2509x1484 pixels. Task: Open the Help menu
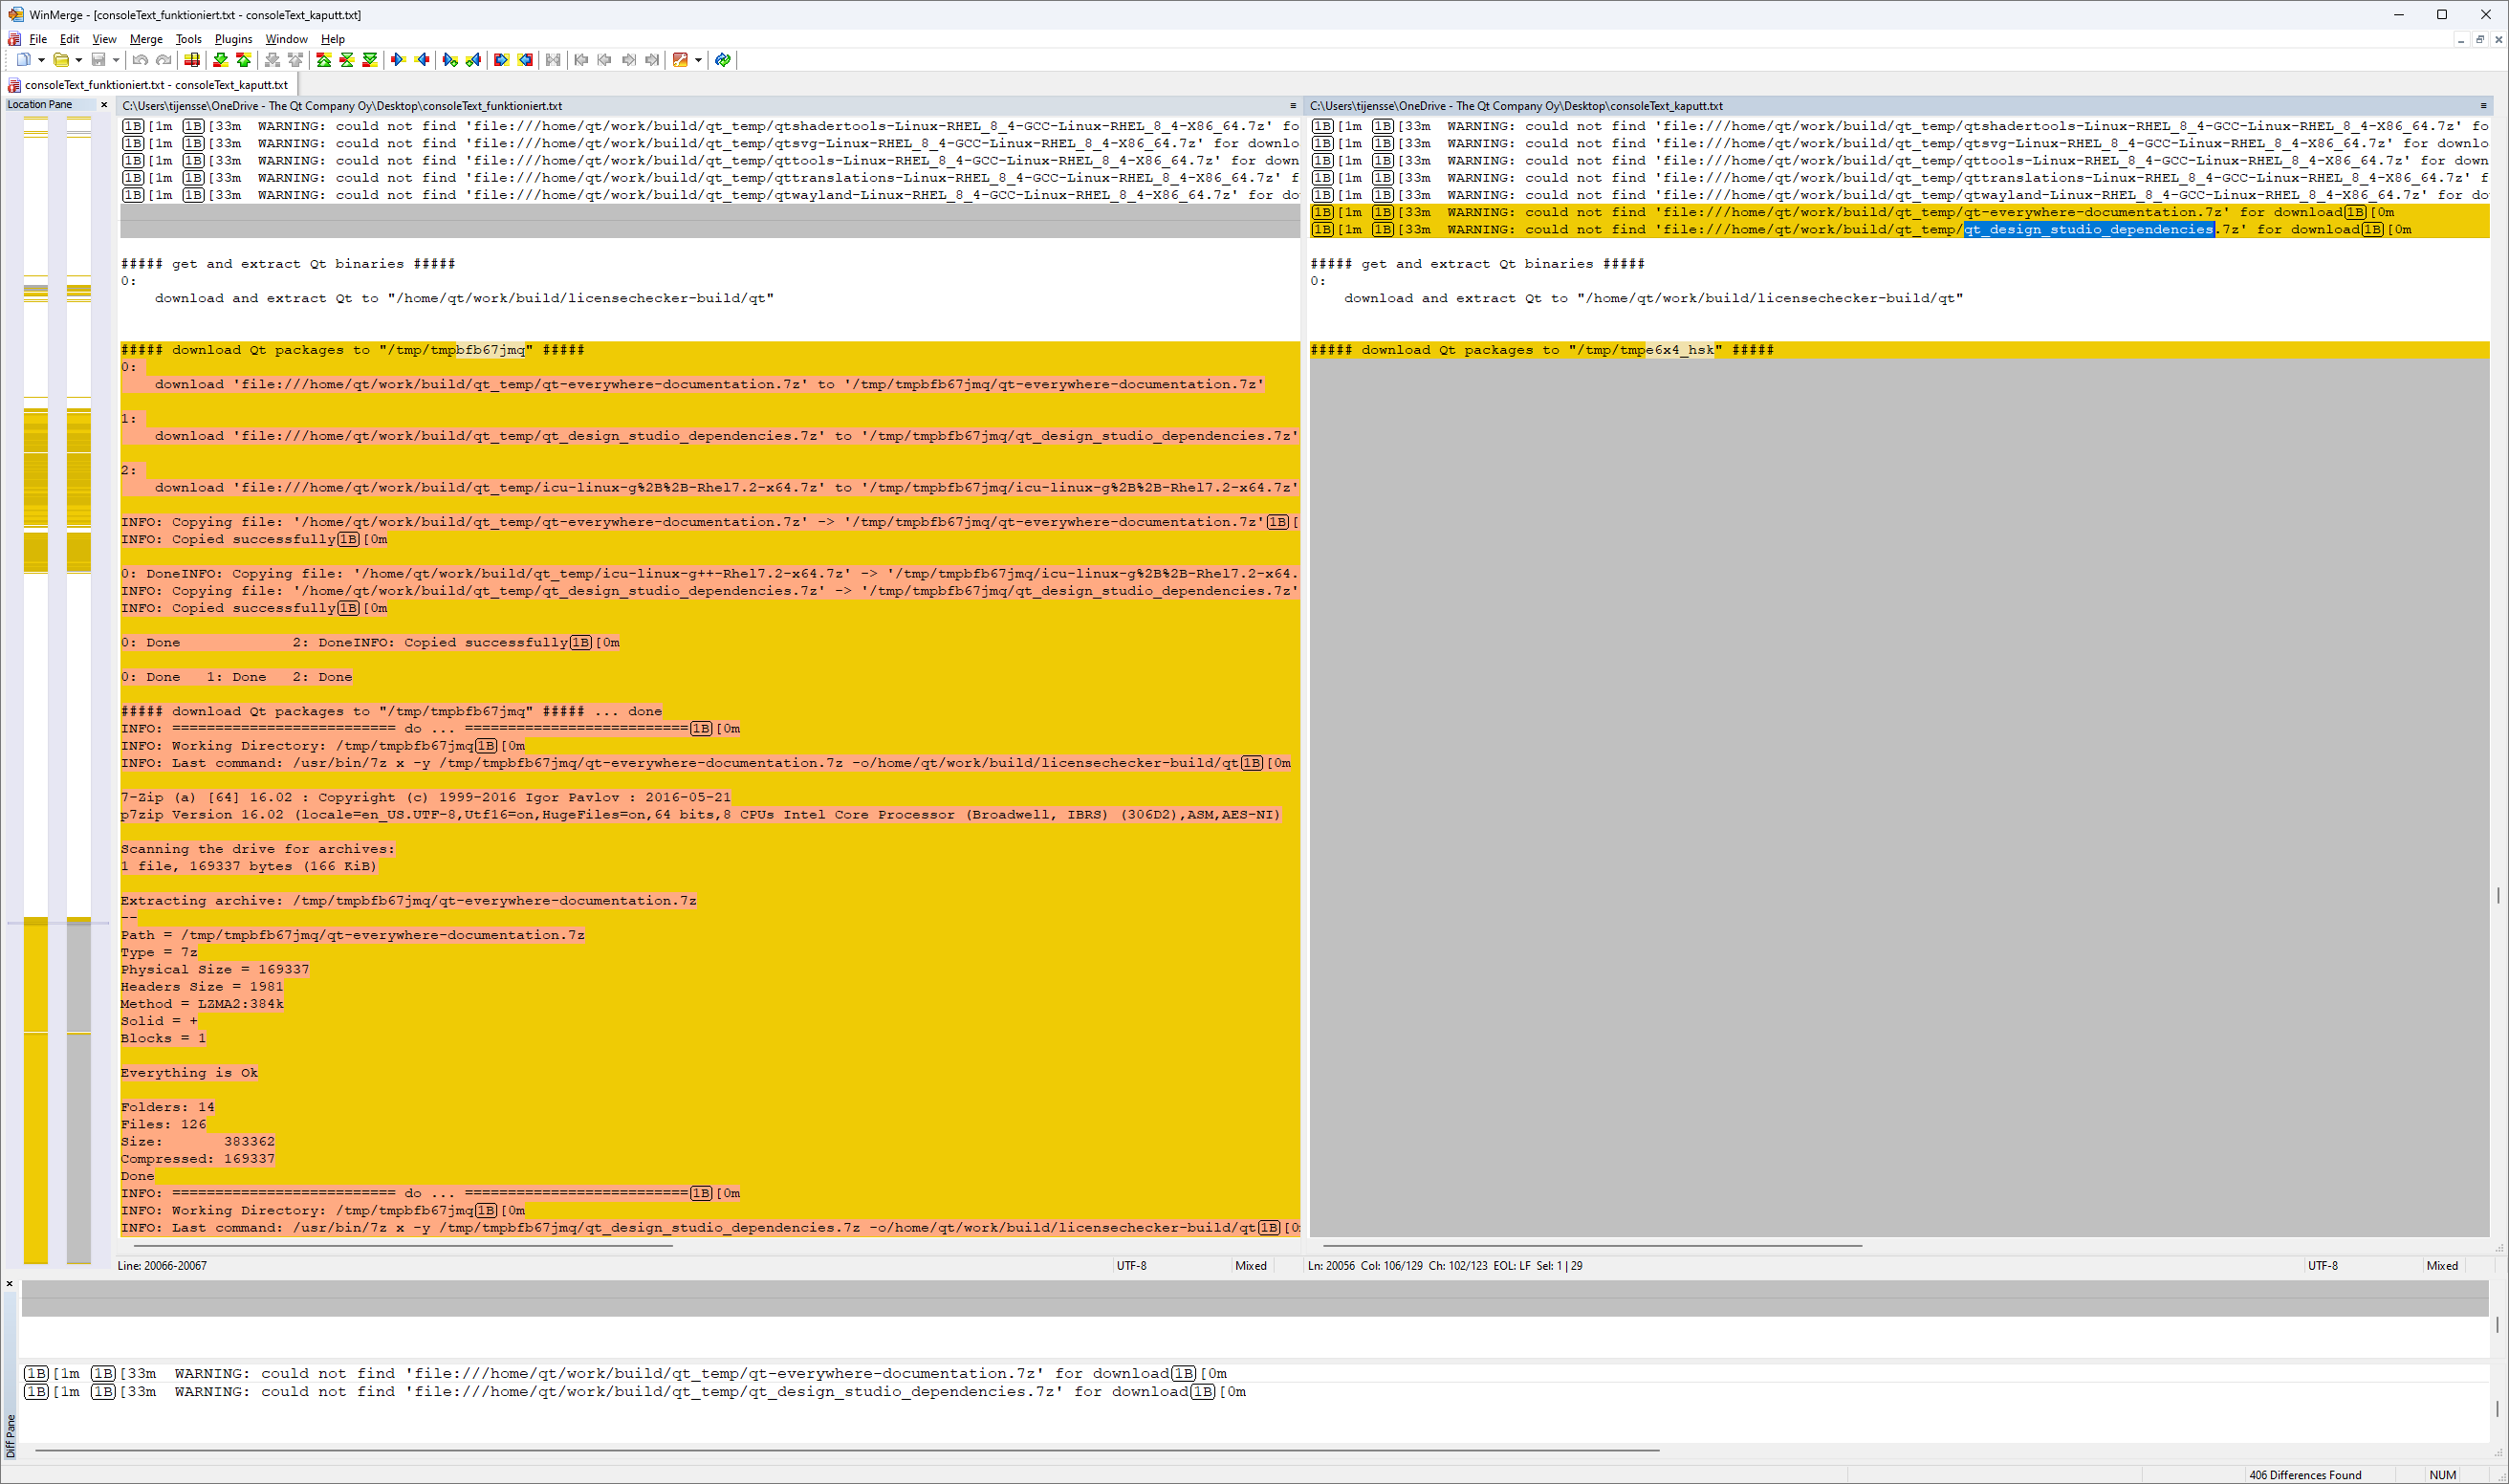point(332,39)
